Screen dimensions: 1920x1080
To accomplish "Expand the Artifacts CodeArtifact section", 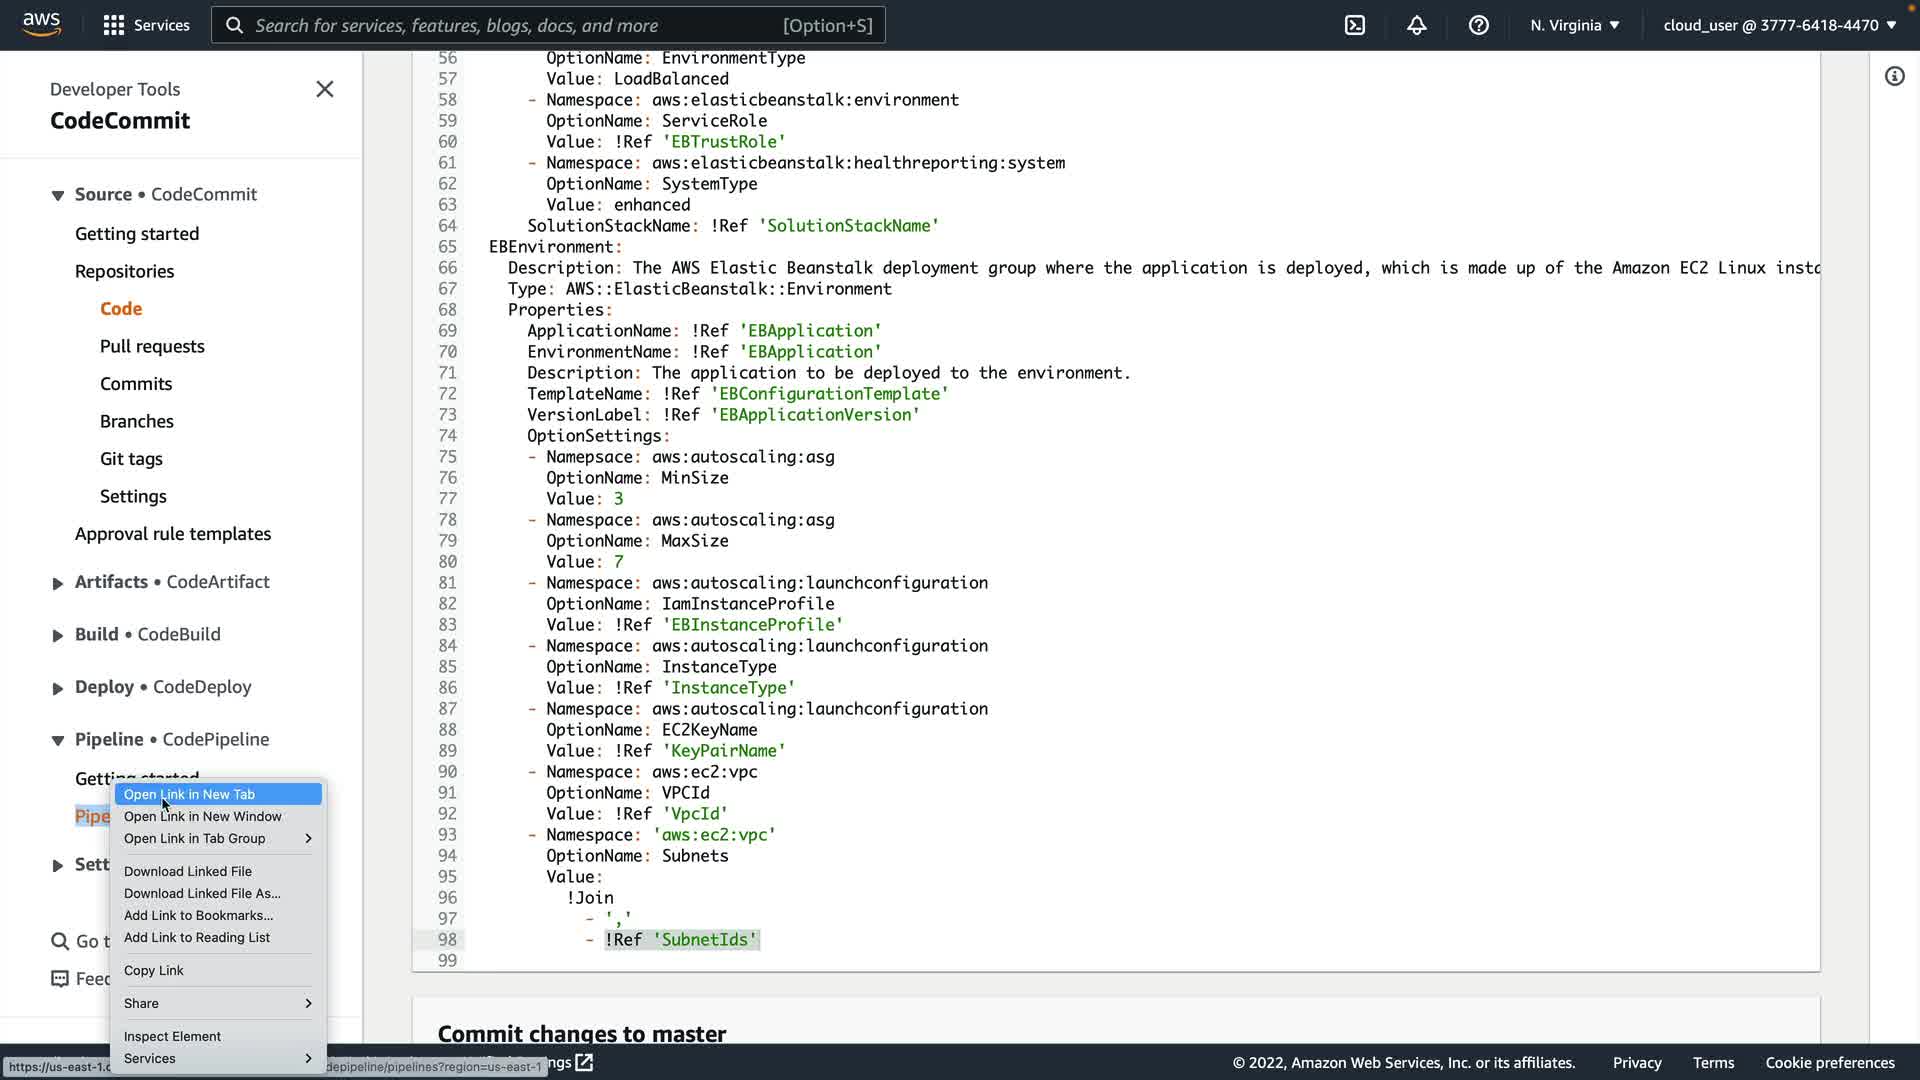I will (x=58, y=583).
